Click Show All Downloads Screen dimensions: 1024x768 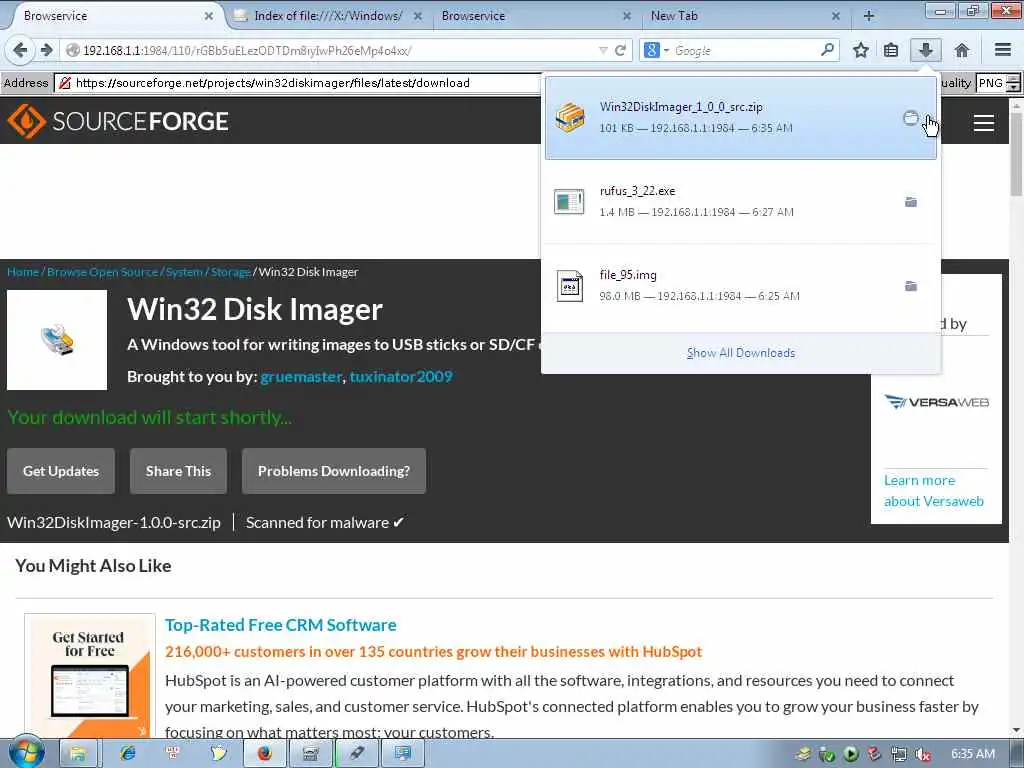coord(741,353)
